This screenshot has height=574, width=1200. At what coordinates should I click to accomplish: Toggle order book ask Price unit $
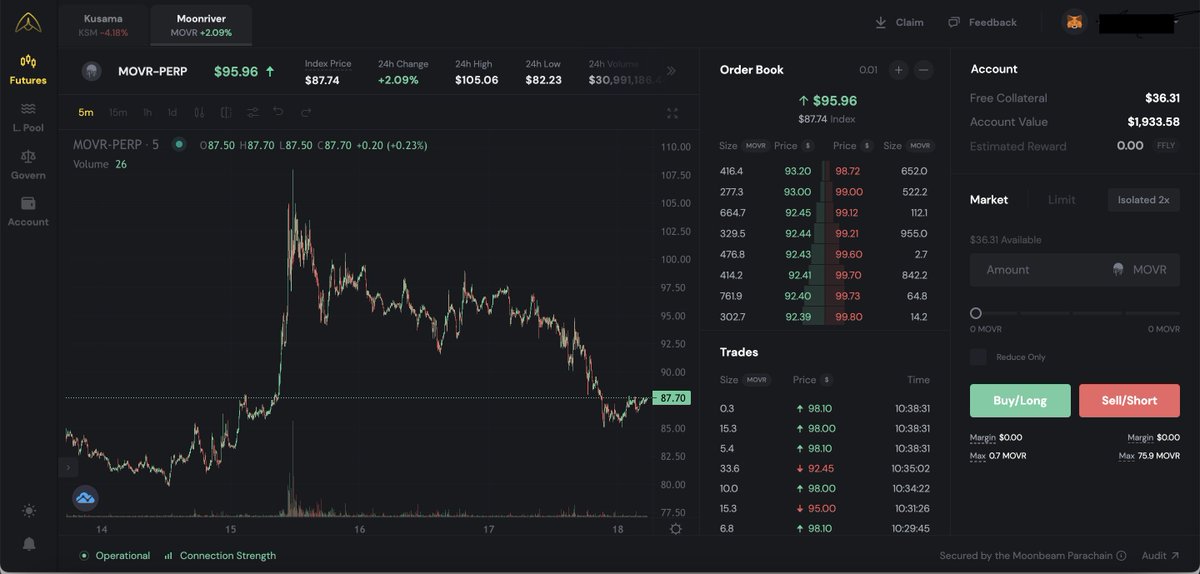click(866, 146)
